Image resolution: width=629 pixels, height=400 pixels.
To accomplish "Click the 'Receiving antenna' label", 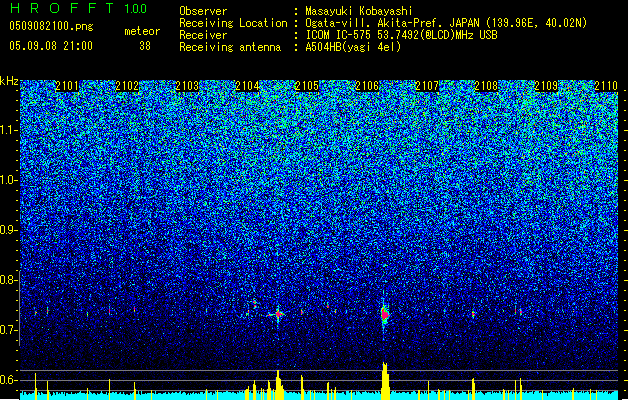I will coord(230,47).
